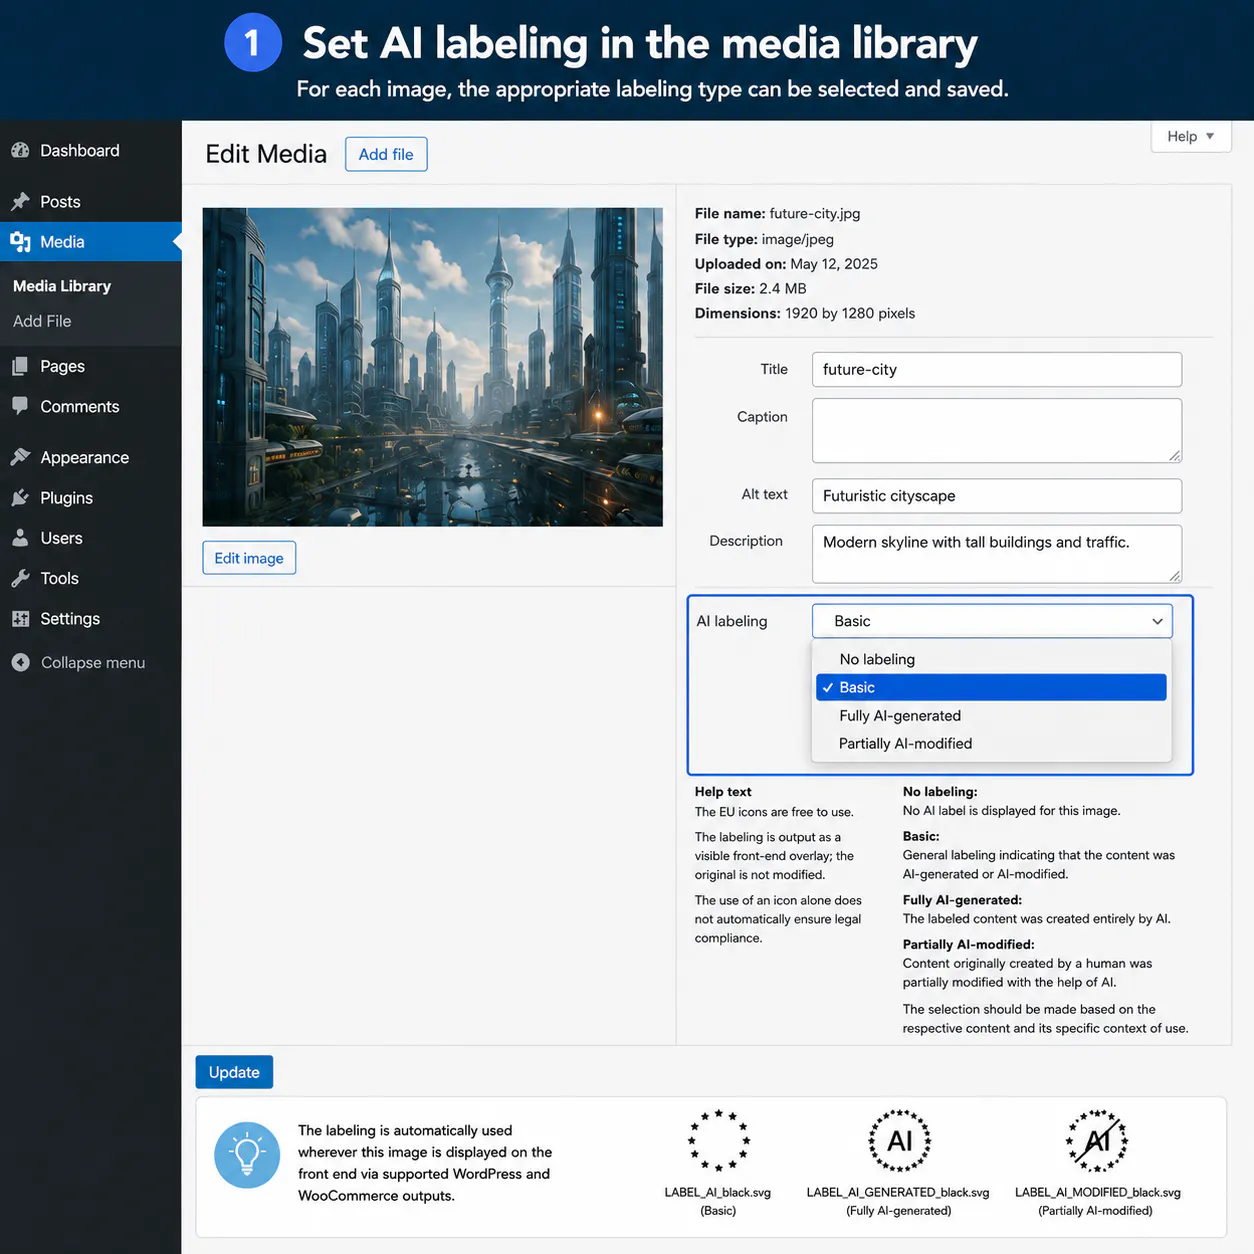Click the upload date May 12, 2025
1254x1254 pixels.
tap(834, 264)
